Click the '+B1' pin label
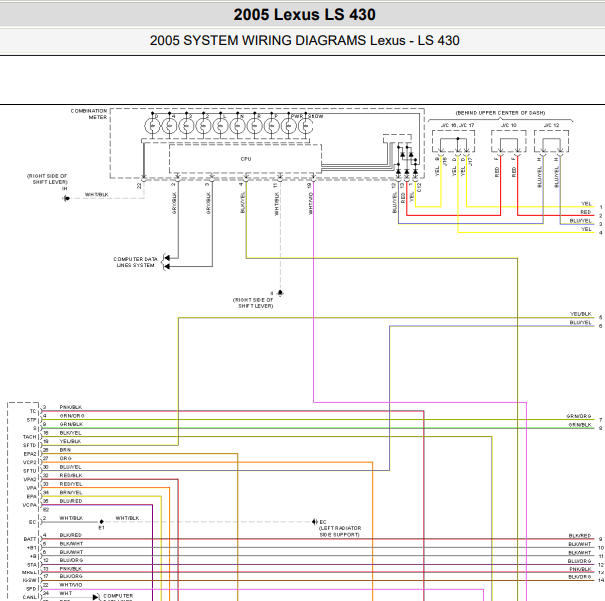 tap(32, 548)
